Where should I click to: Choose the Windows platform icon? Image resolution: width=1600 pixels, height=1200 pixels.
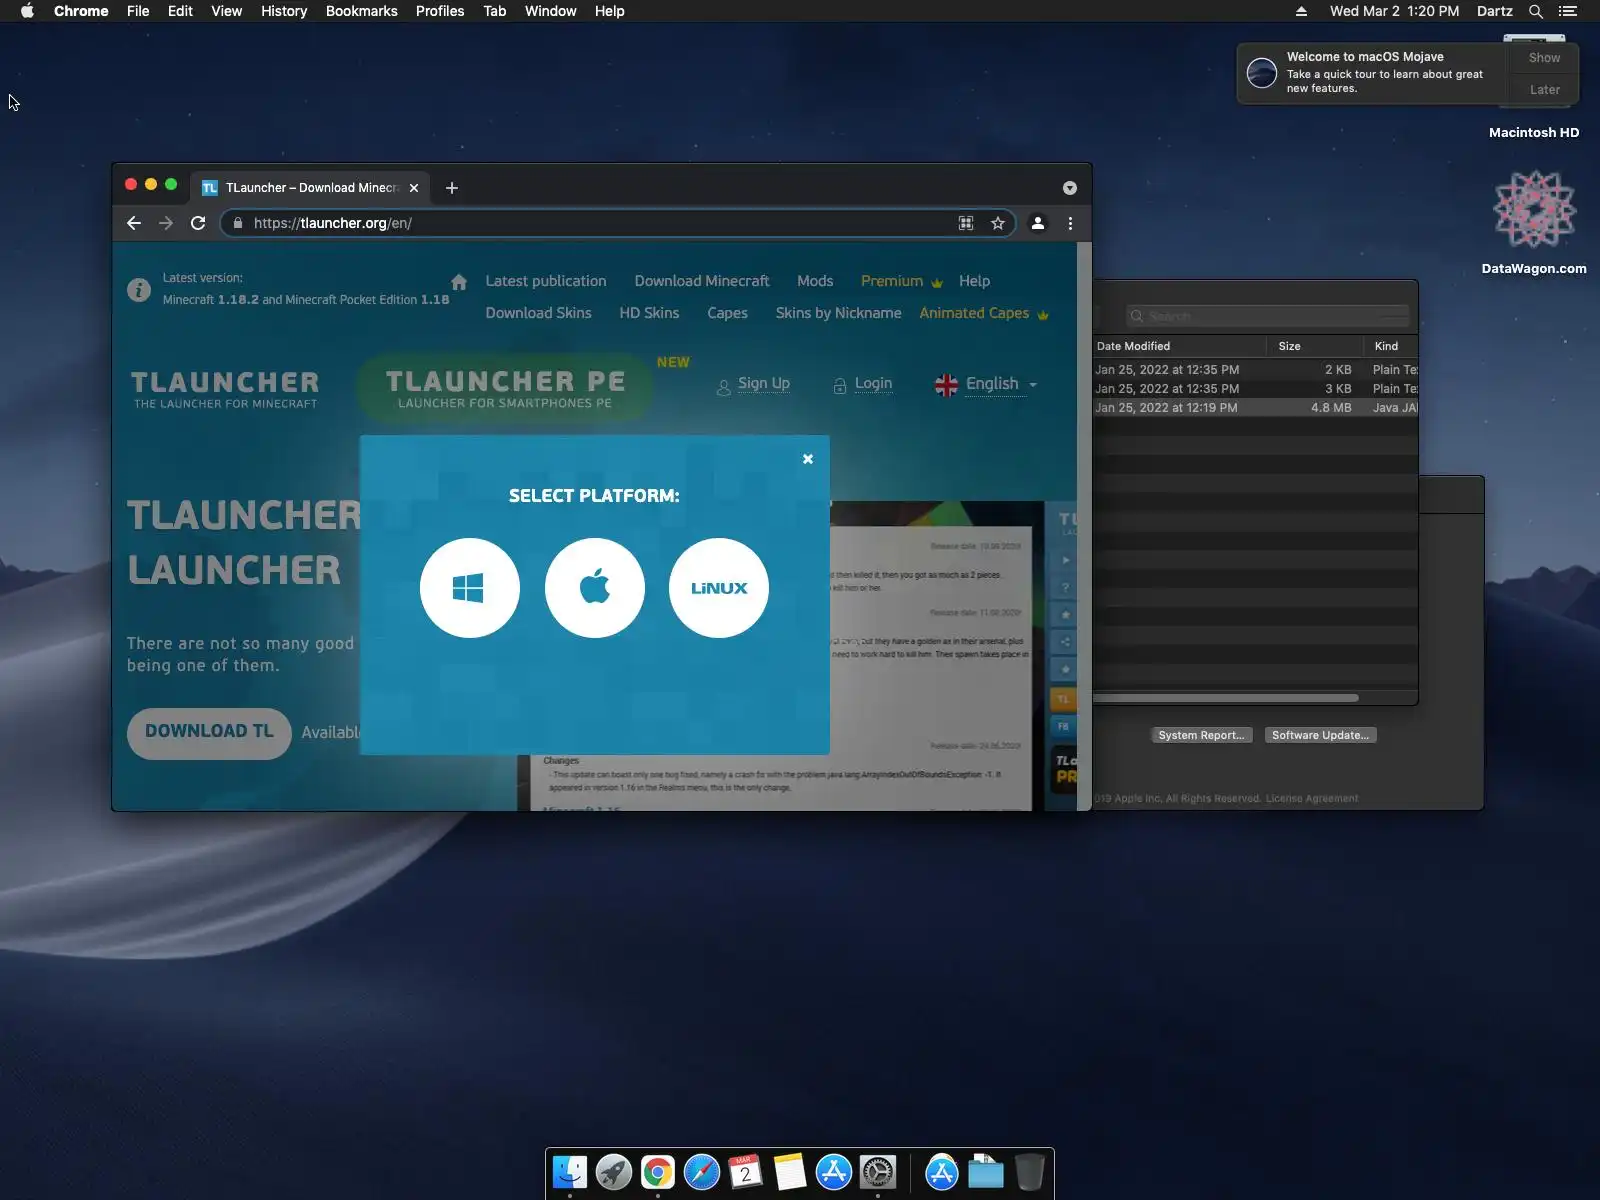coord(469,588)
